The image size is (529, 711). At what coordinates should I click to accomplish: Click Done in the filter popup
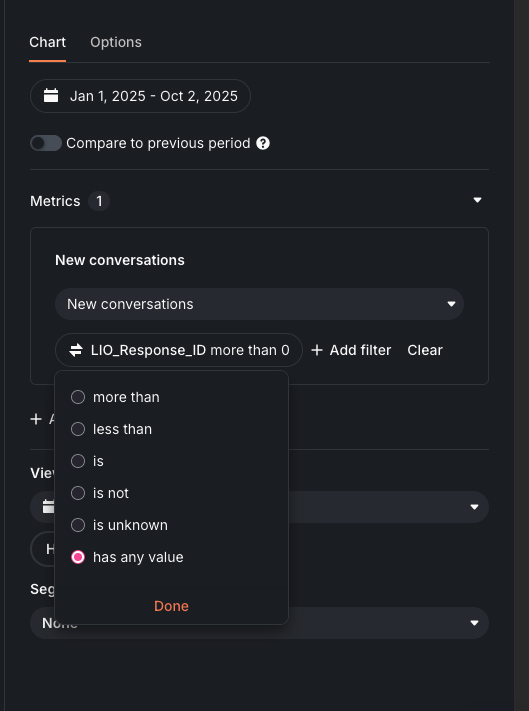point(171,606)
